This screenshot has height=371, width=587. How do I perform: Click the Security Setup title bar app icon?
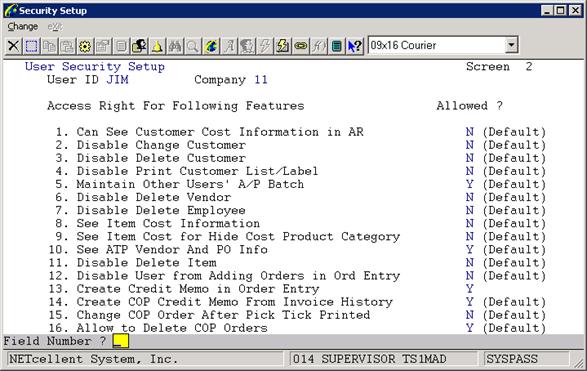click(10, 10)
